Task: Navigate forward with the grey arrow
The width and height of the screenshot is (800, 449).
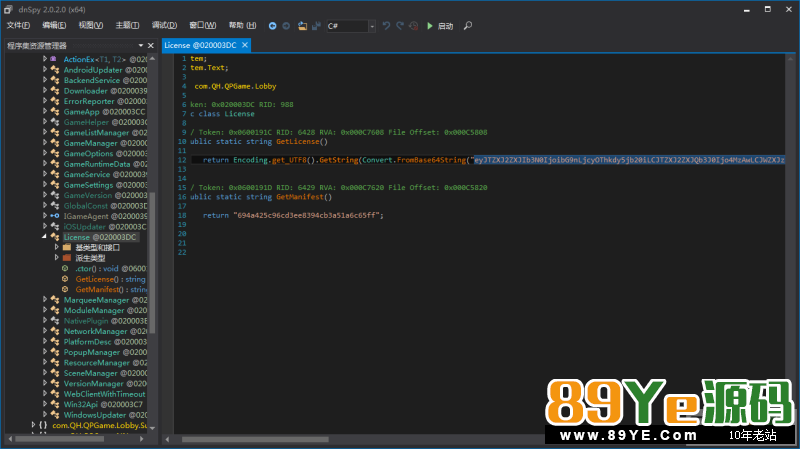Action: (286, 26)
